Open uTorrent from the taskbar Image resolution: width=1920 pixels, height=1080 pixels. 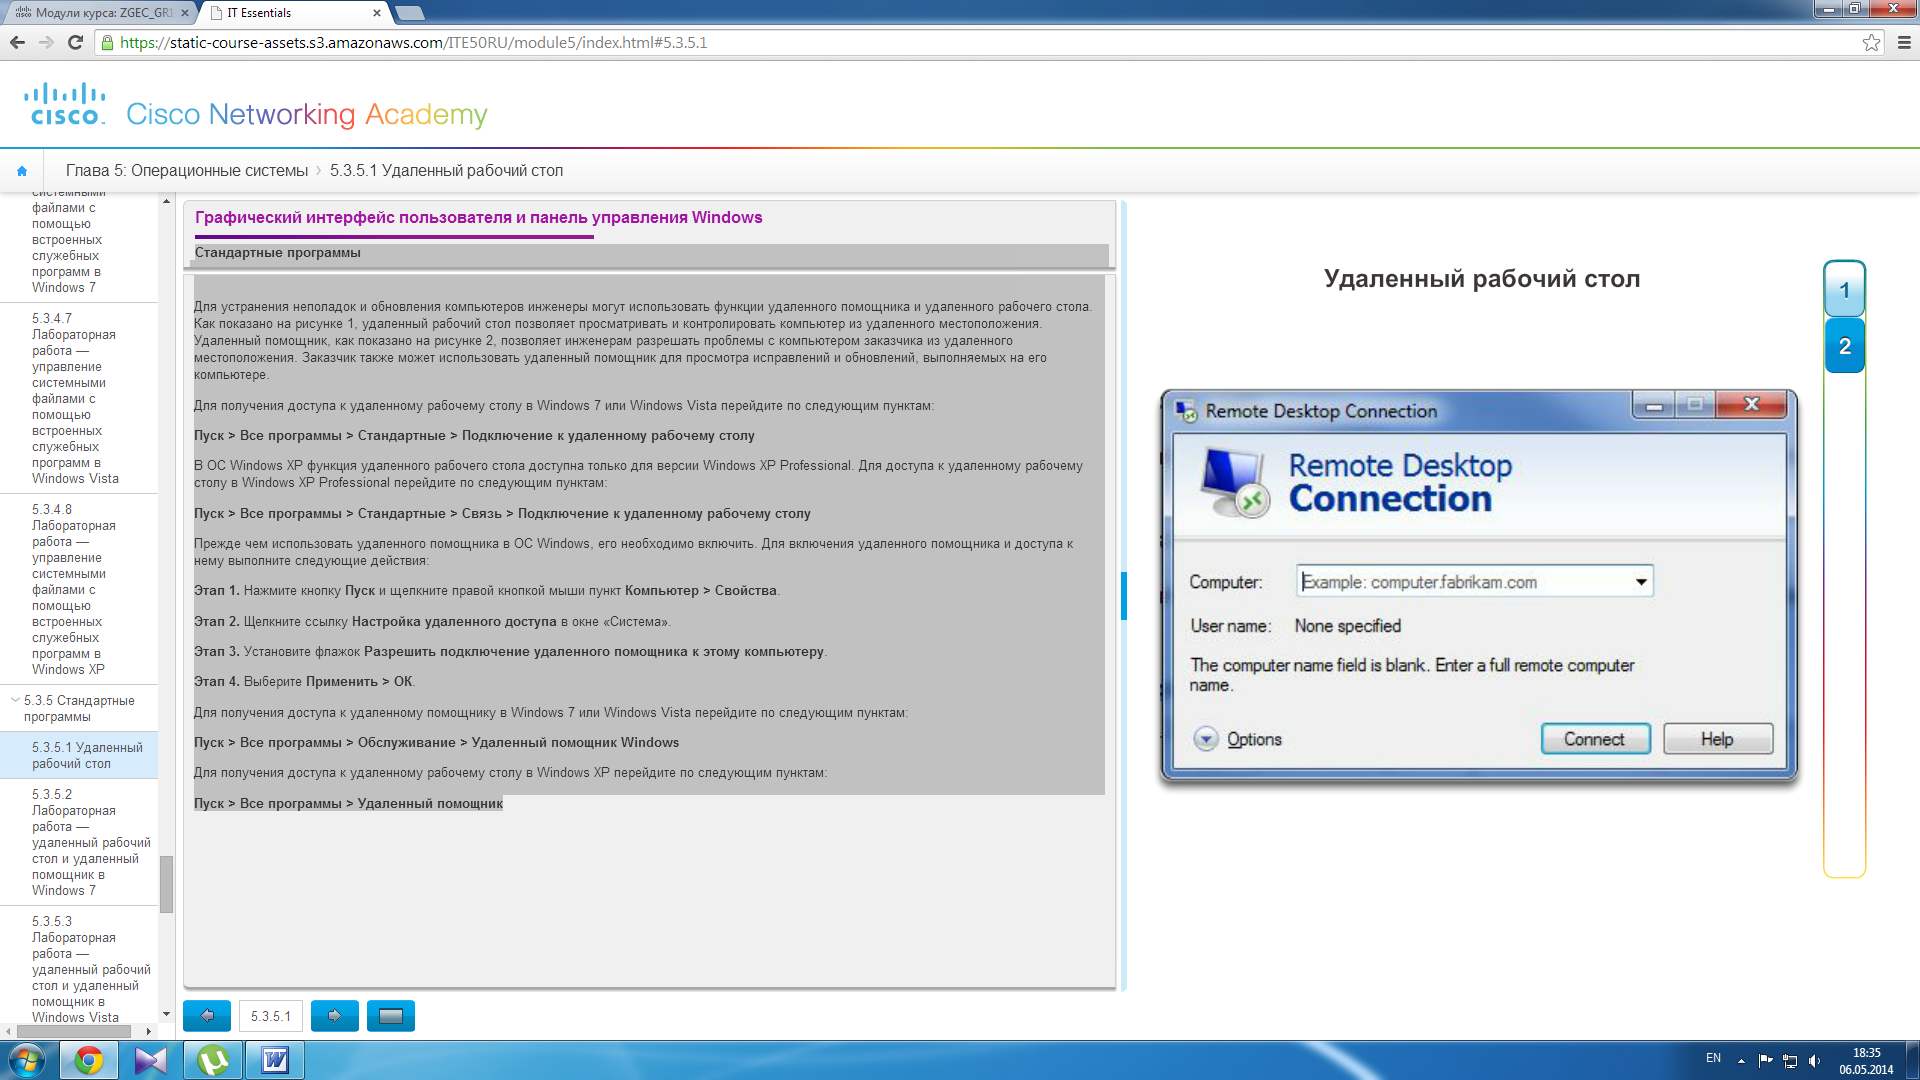pyautogui.click(x=213, y=1060)
